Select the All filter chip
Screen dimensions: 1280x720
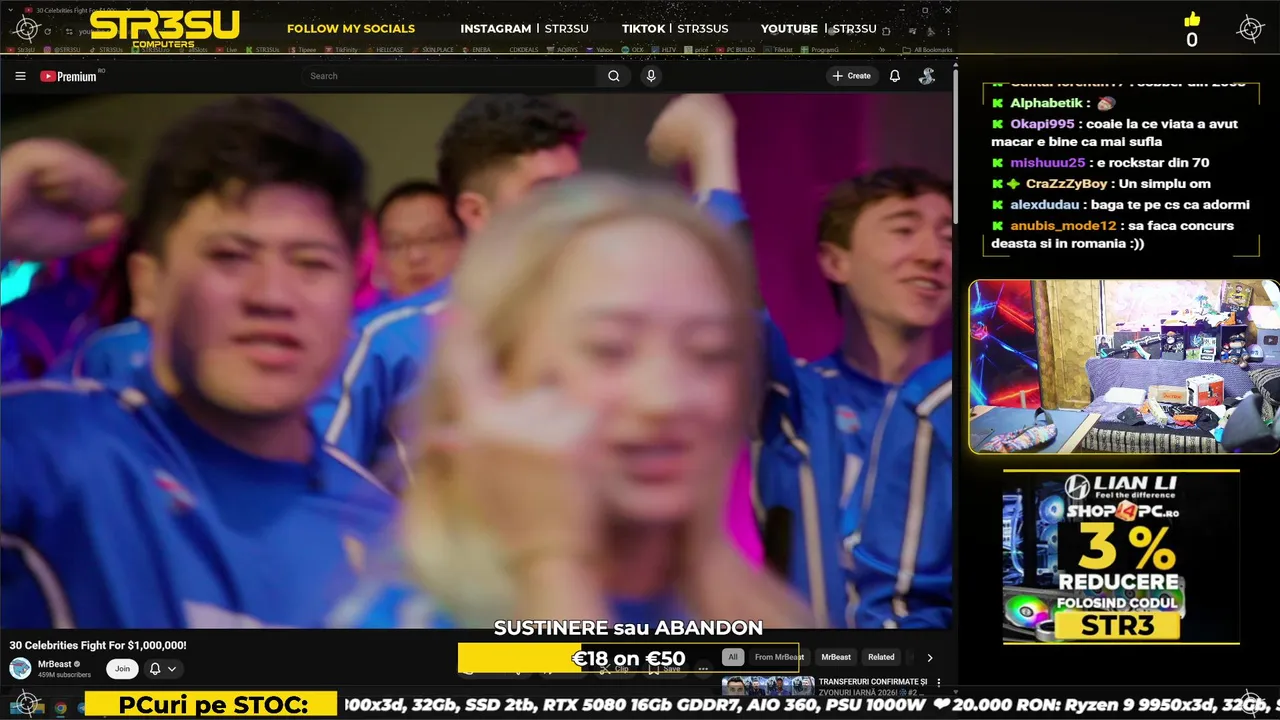733,657
